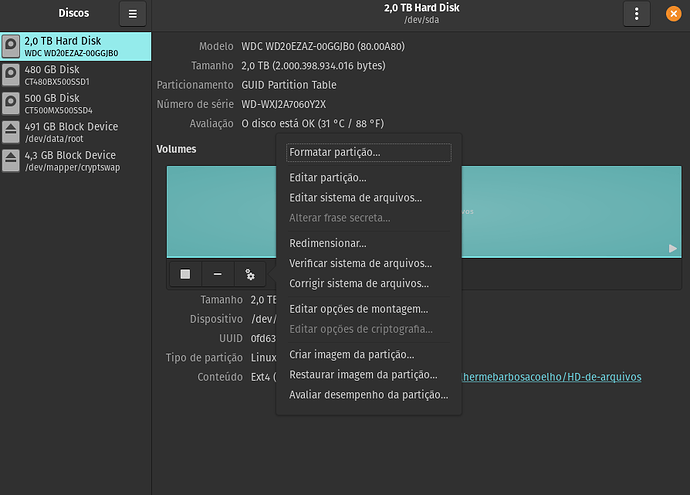Click the header title 2,0 TB Hard Disk
Screen dimensions: 690x495
coord(422,8)
